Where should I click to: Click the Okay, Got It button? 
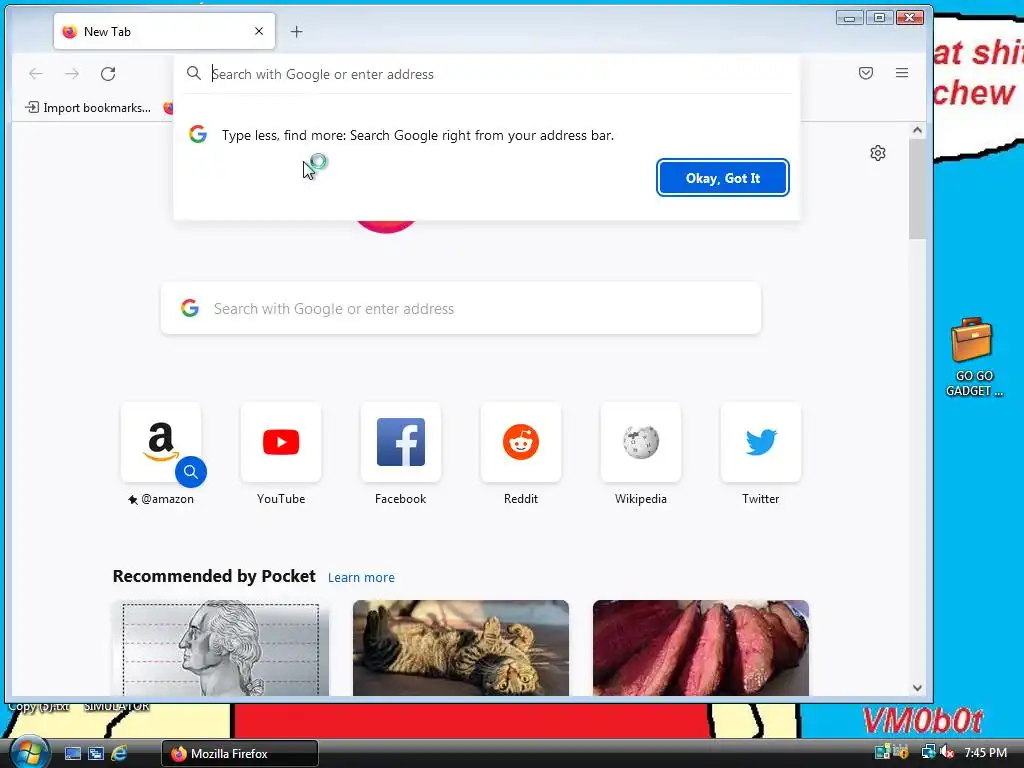tap(722, 178)
